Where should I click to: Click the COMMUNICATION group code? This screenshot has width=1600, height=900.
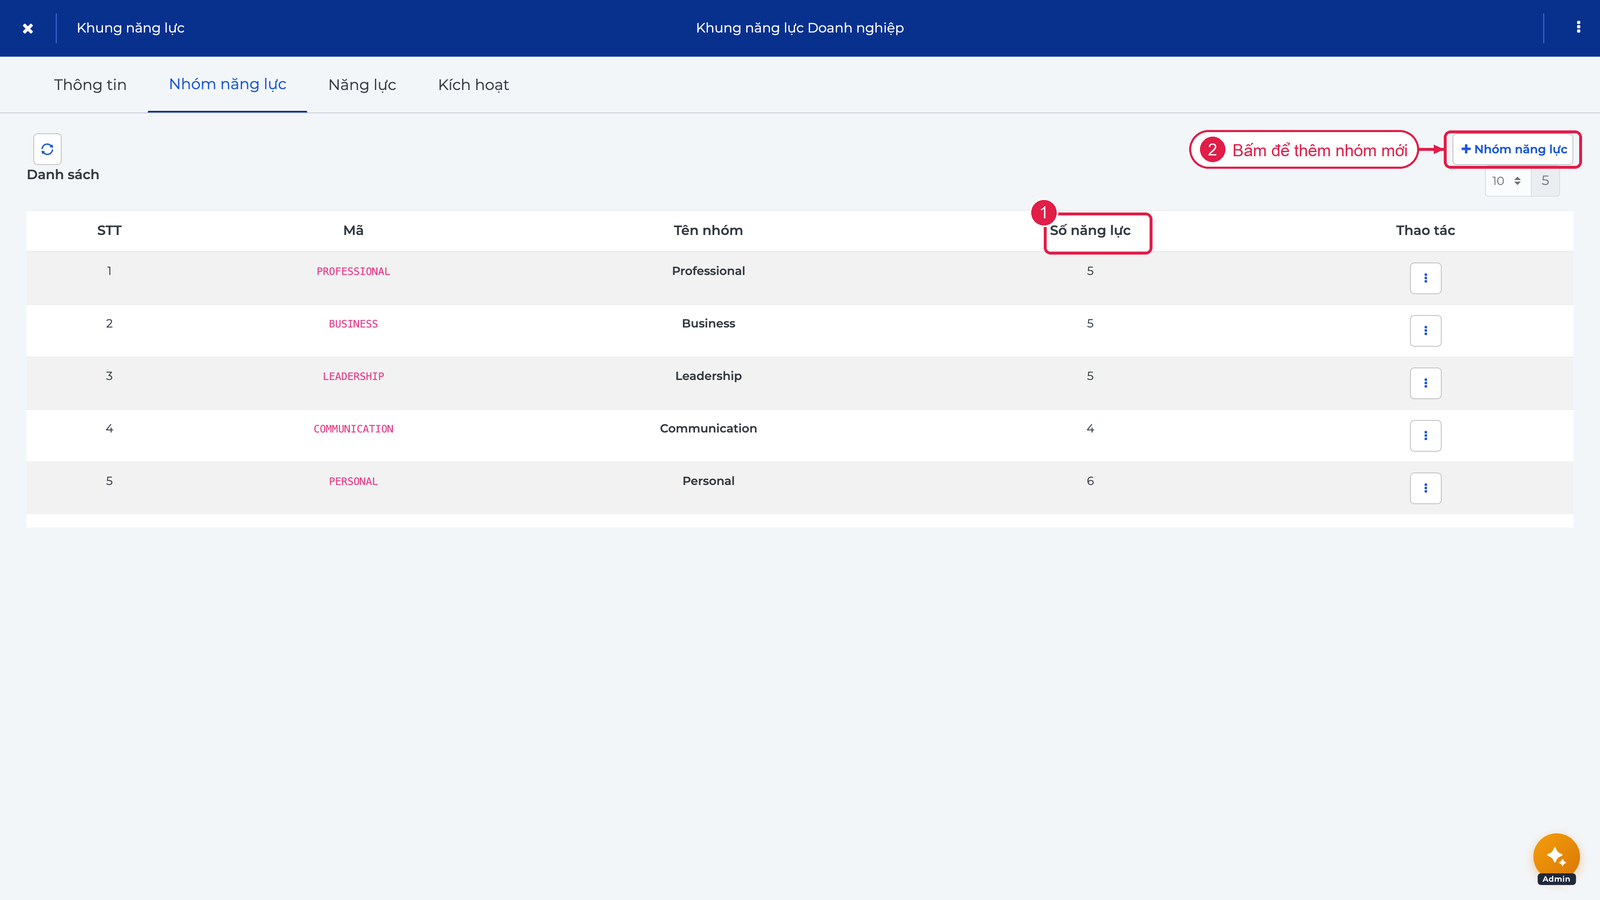tap(353, 429)
